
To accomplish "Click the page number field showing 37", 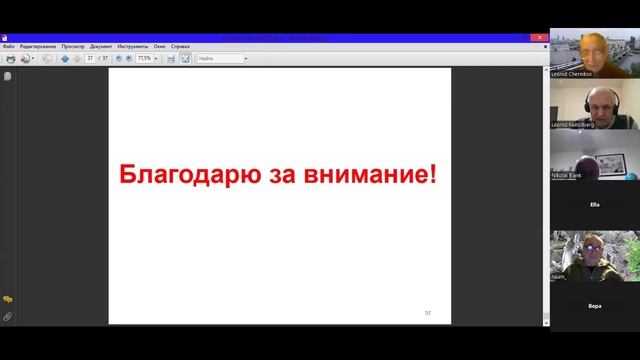I will coord(90,58).
